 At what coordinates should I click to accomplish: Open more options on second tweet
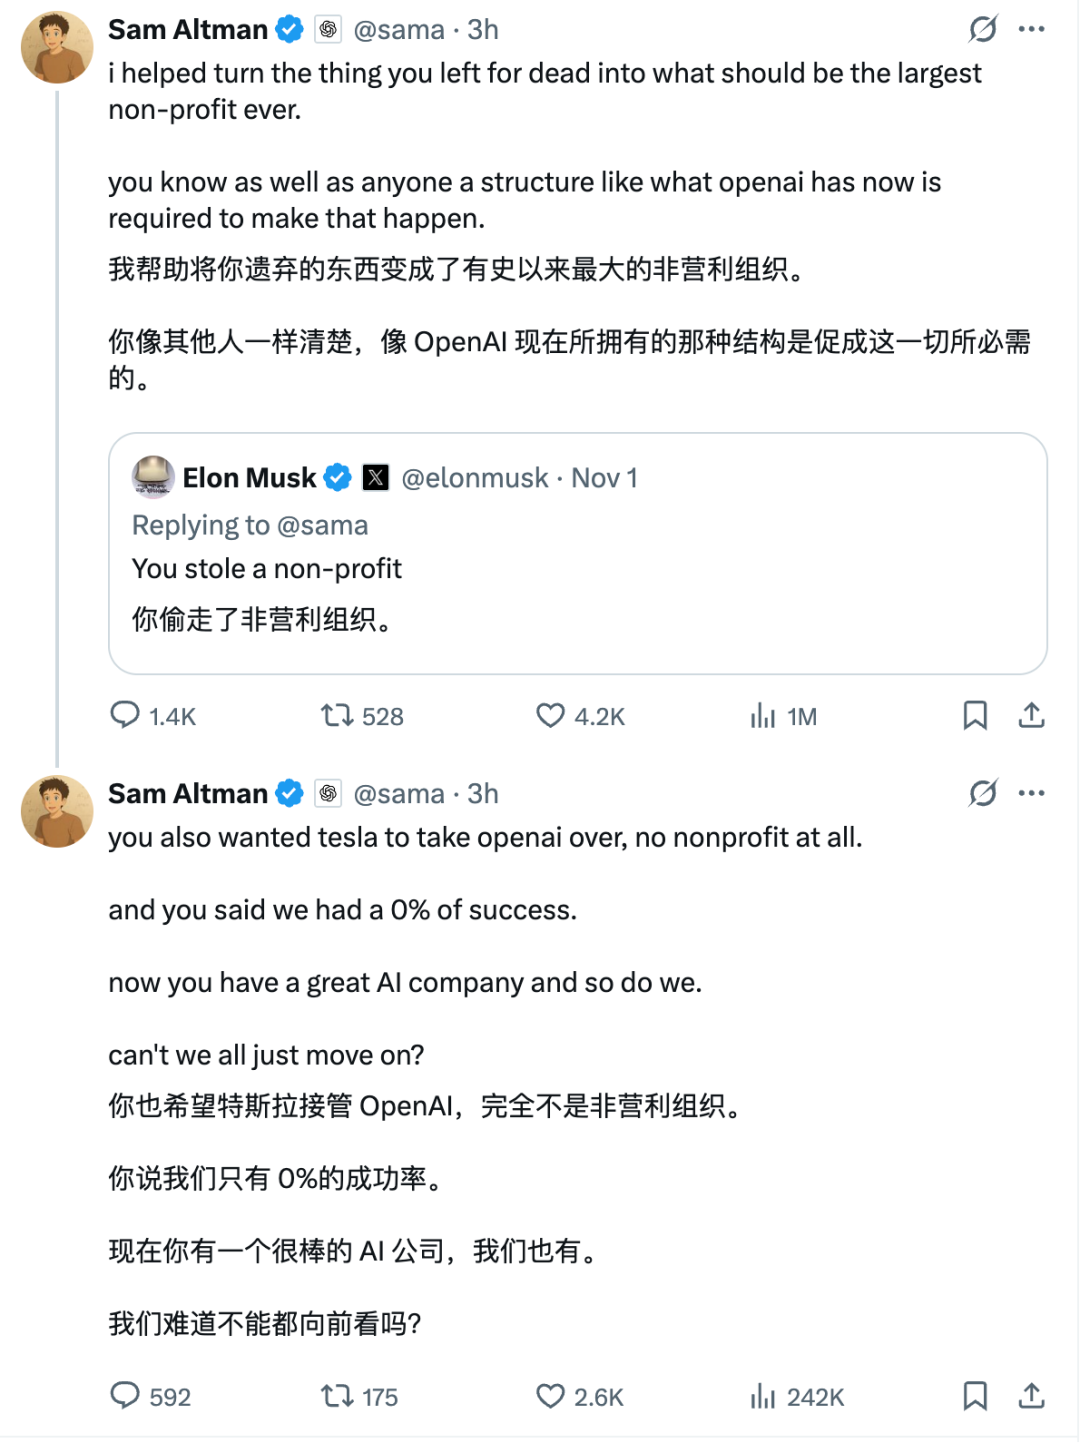point(1031,793)
